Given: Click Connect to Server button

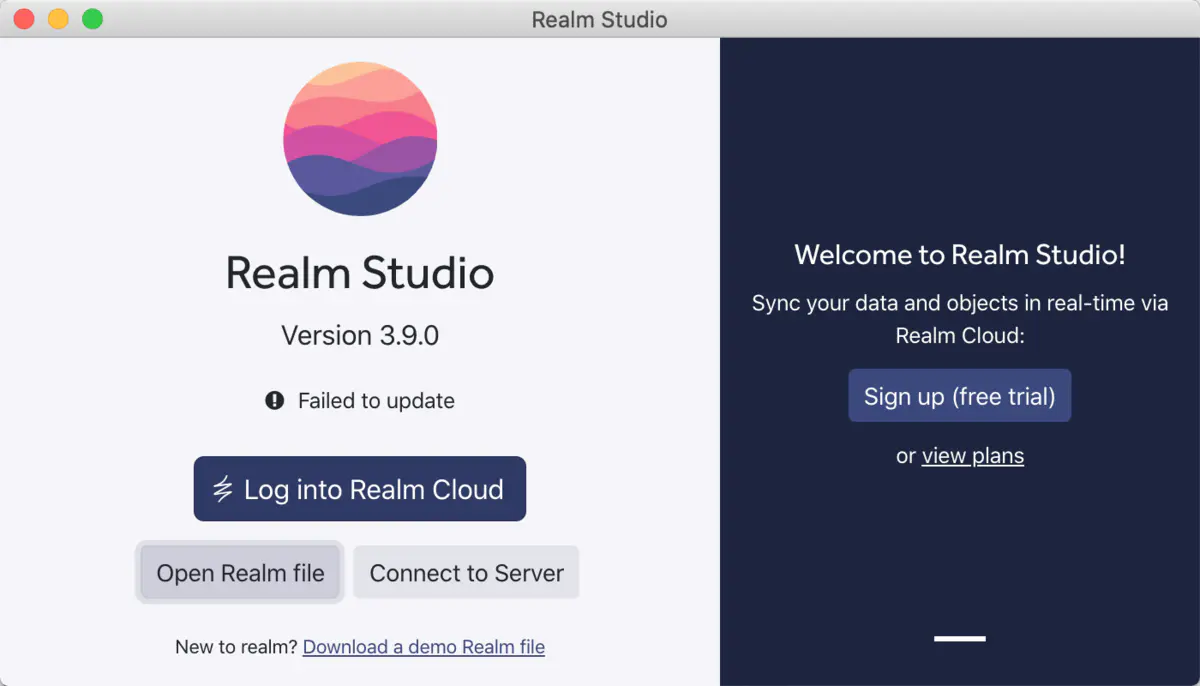Looking at the screenshot, I should click(x=466, y=573).
